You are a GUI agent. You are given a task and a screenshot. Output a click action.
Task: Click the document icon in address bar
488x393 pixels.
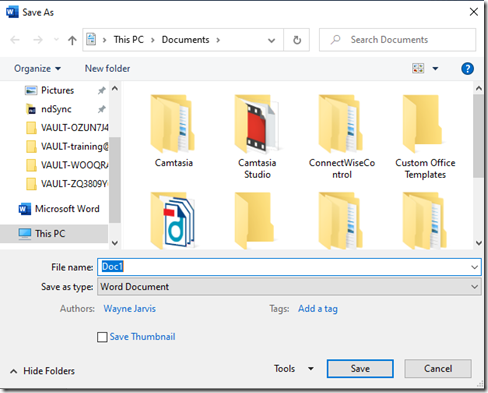[91, 39]
